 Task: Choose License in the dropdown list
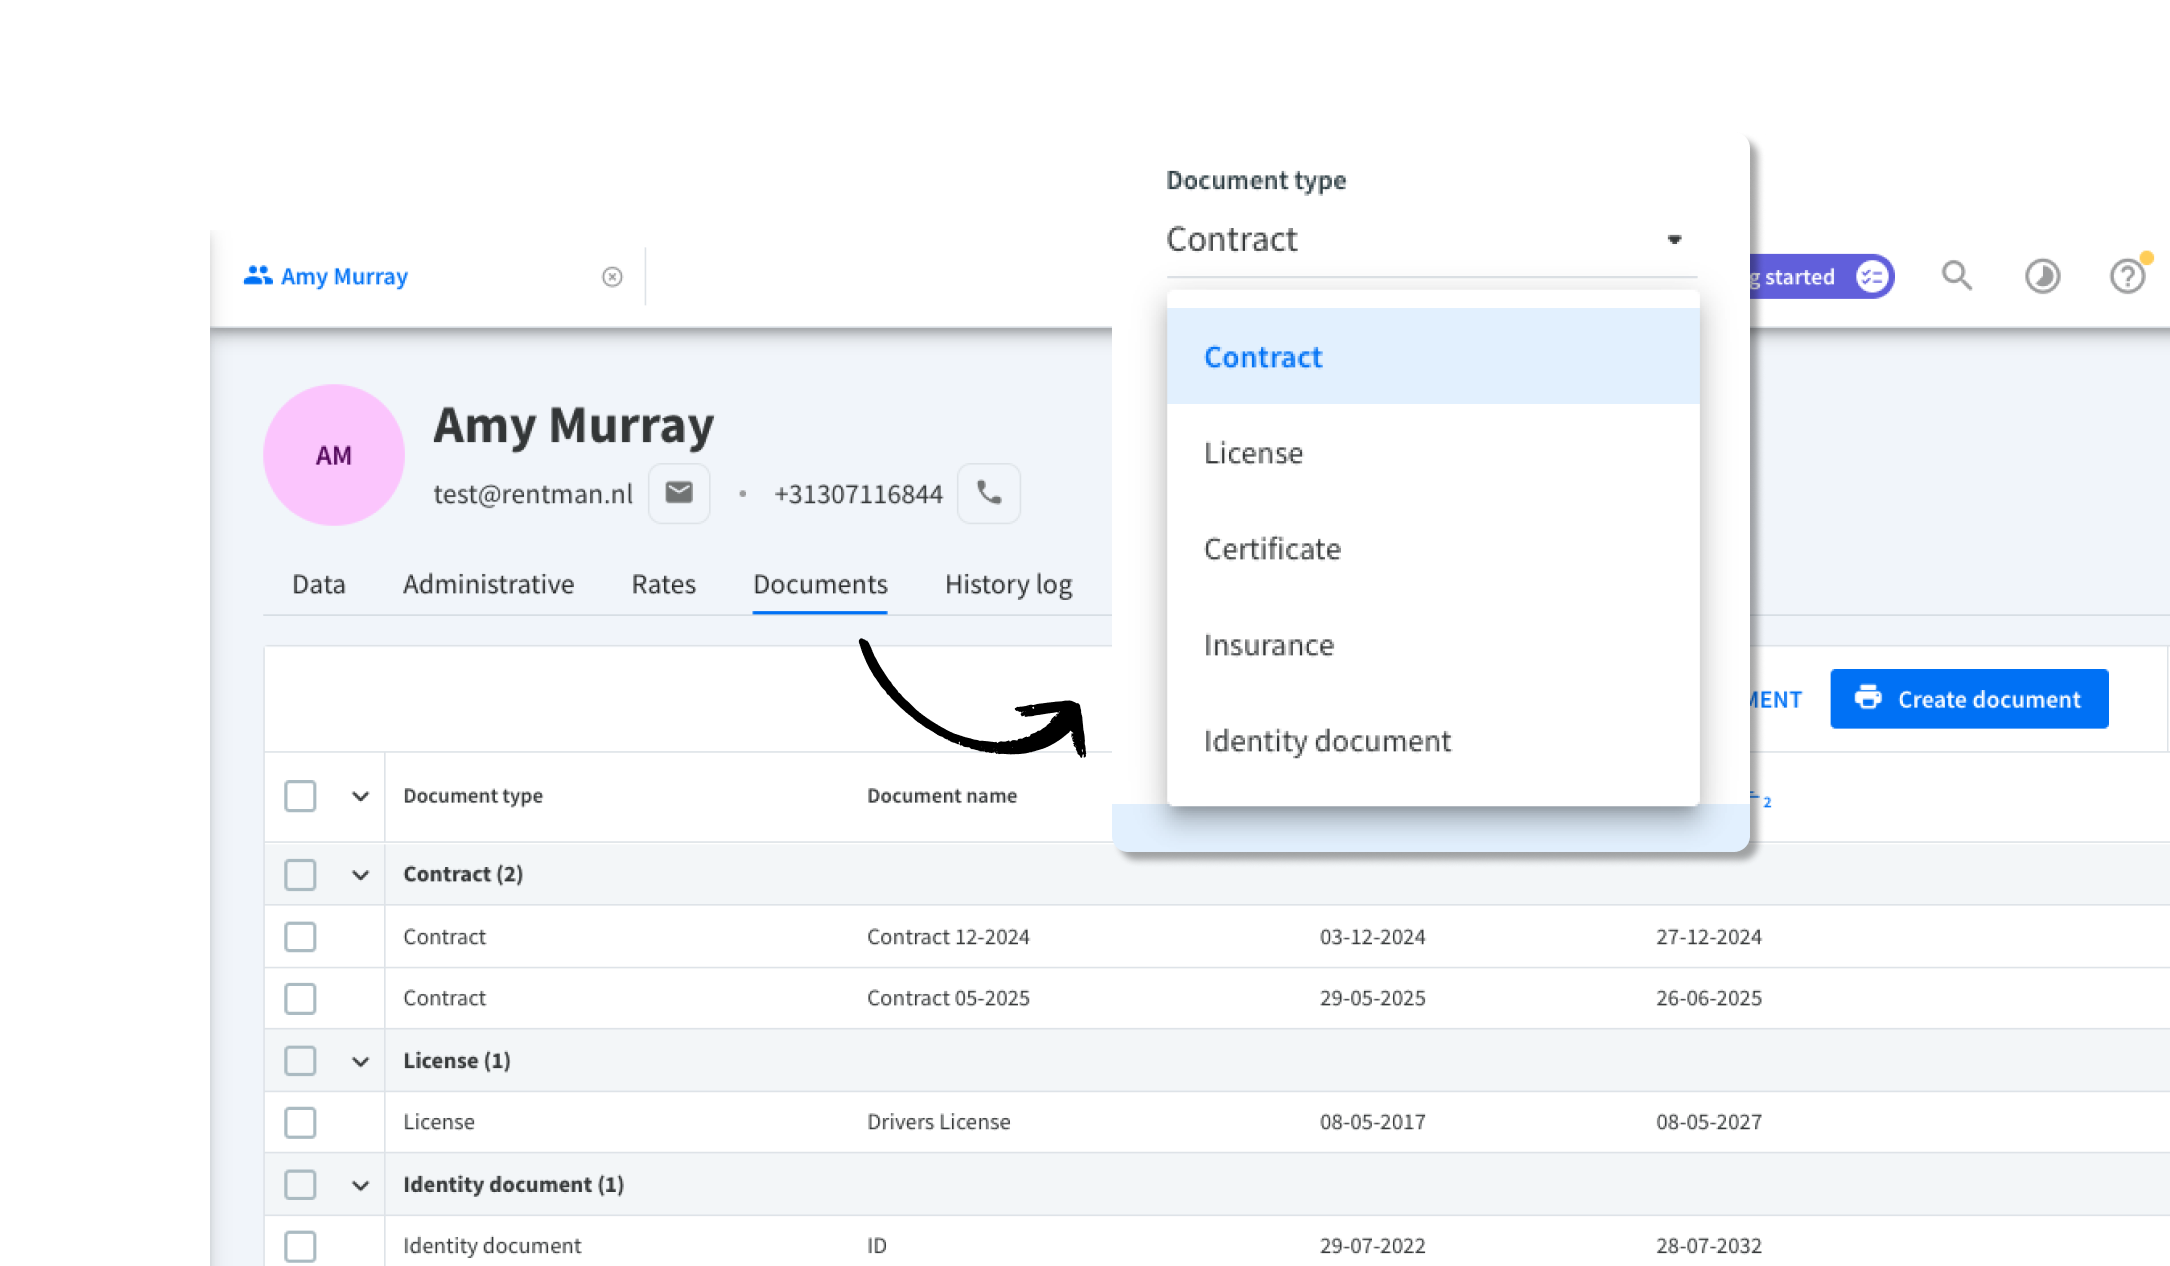(x=1433, y=452)
